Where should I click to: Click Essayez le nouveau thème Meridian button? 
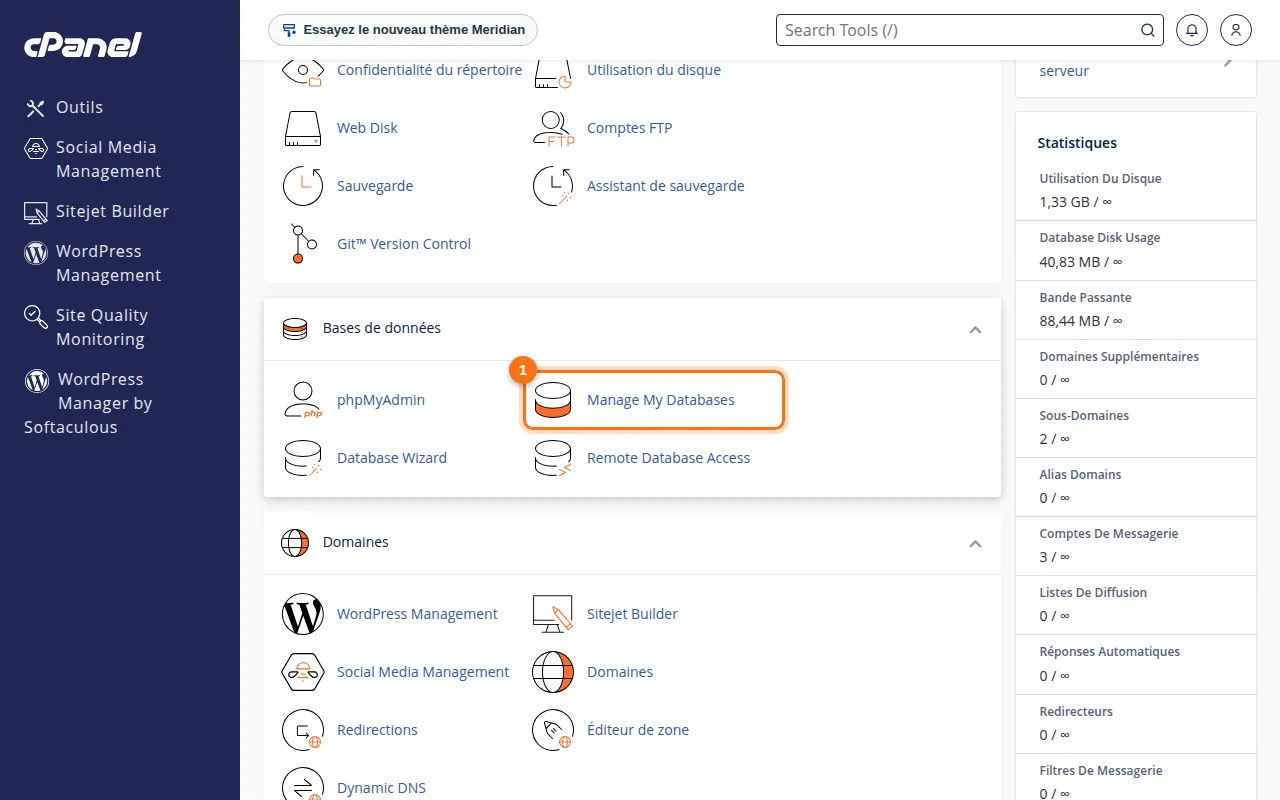click(x=403, y=30)
